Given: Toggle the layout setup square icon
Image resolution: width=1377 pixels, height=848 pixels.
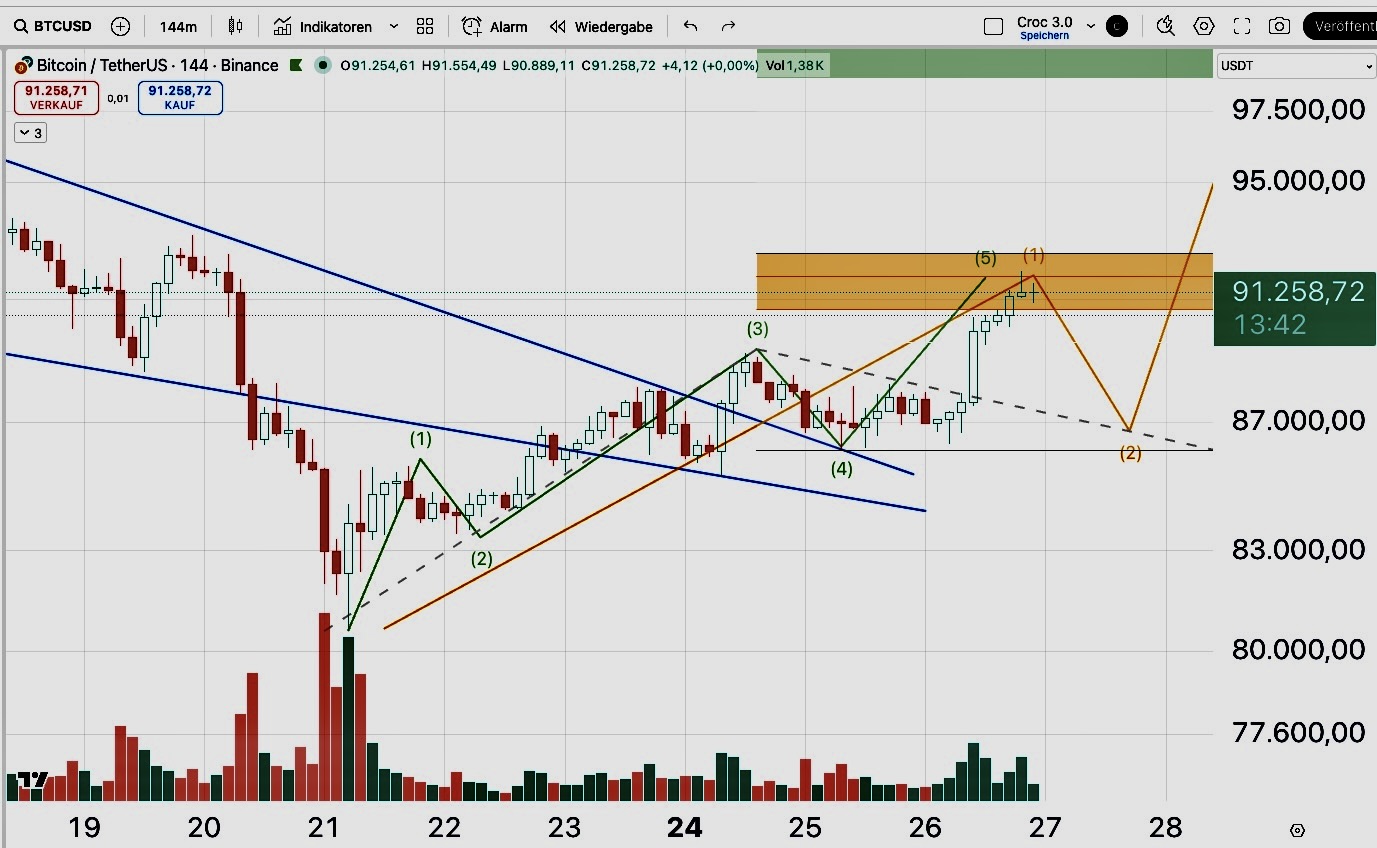Looking at the screenshot, I should pos(993,26).
